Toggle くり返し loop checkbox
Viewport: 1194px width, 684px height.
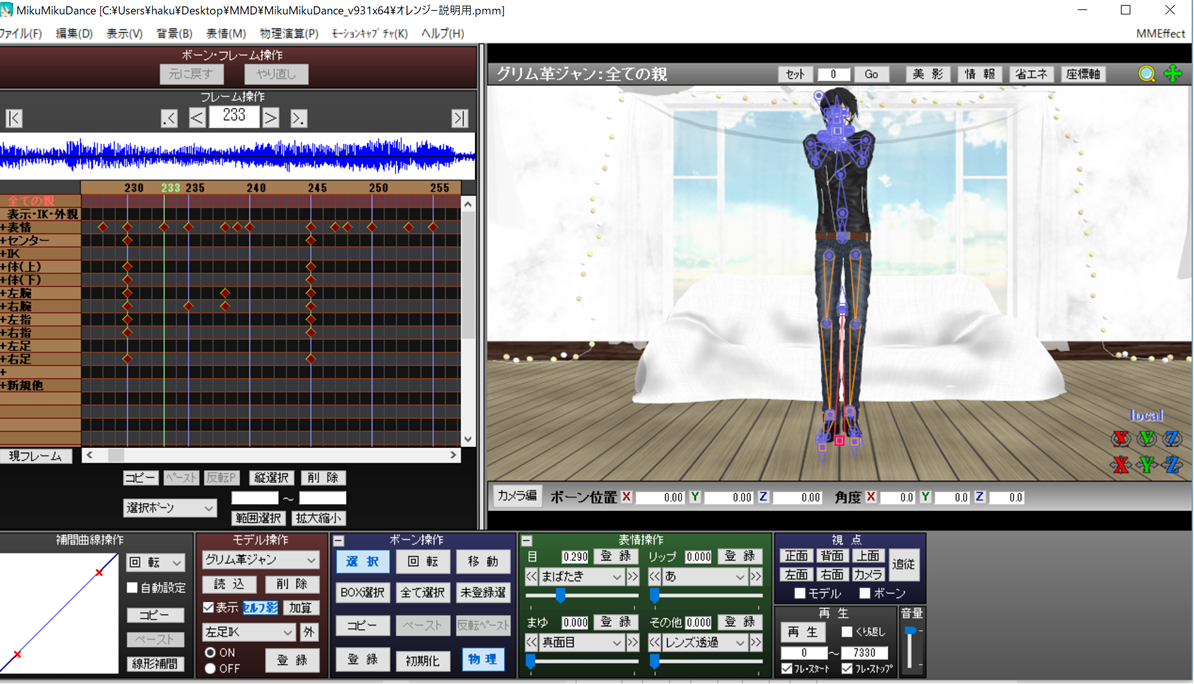click(847, 631)
